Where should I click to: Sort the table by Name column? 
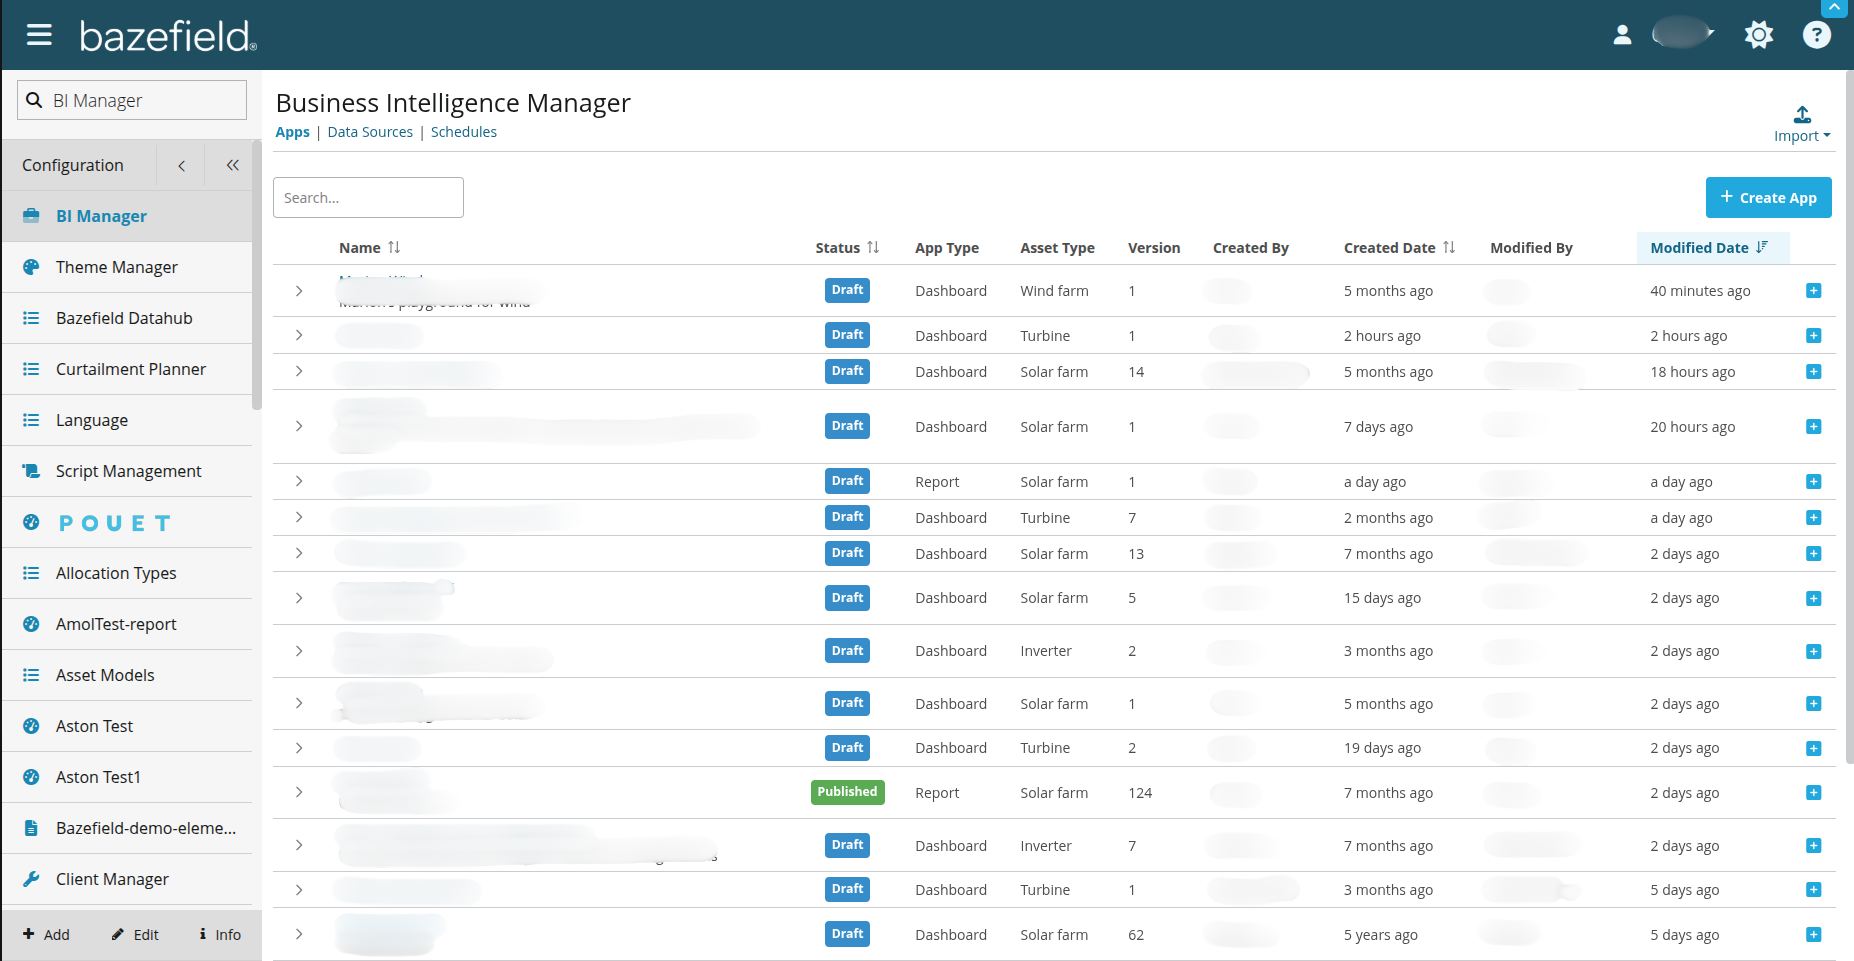click(x=394, y=247)
